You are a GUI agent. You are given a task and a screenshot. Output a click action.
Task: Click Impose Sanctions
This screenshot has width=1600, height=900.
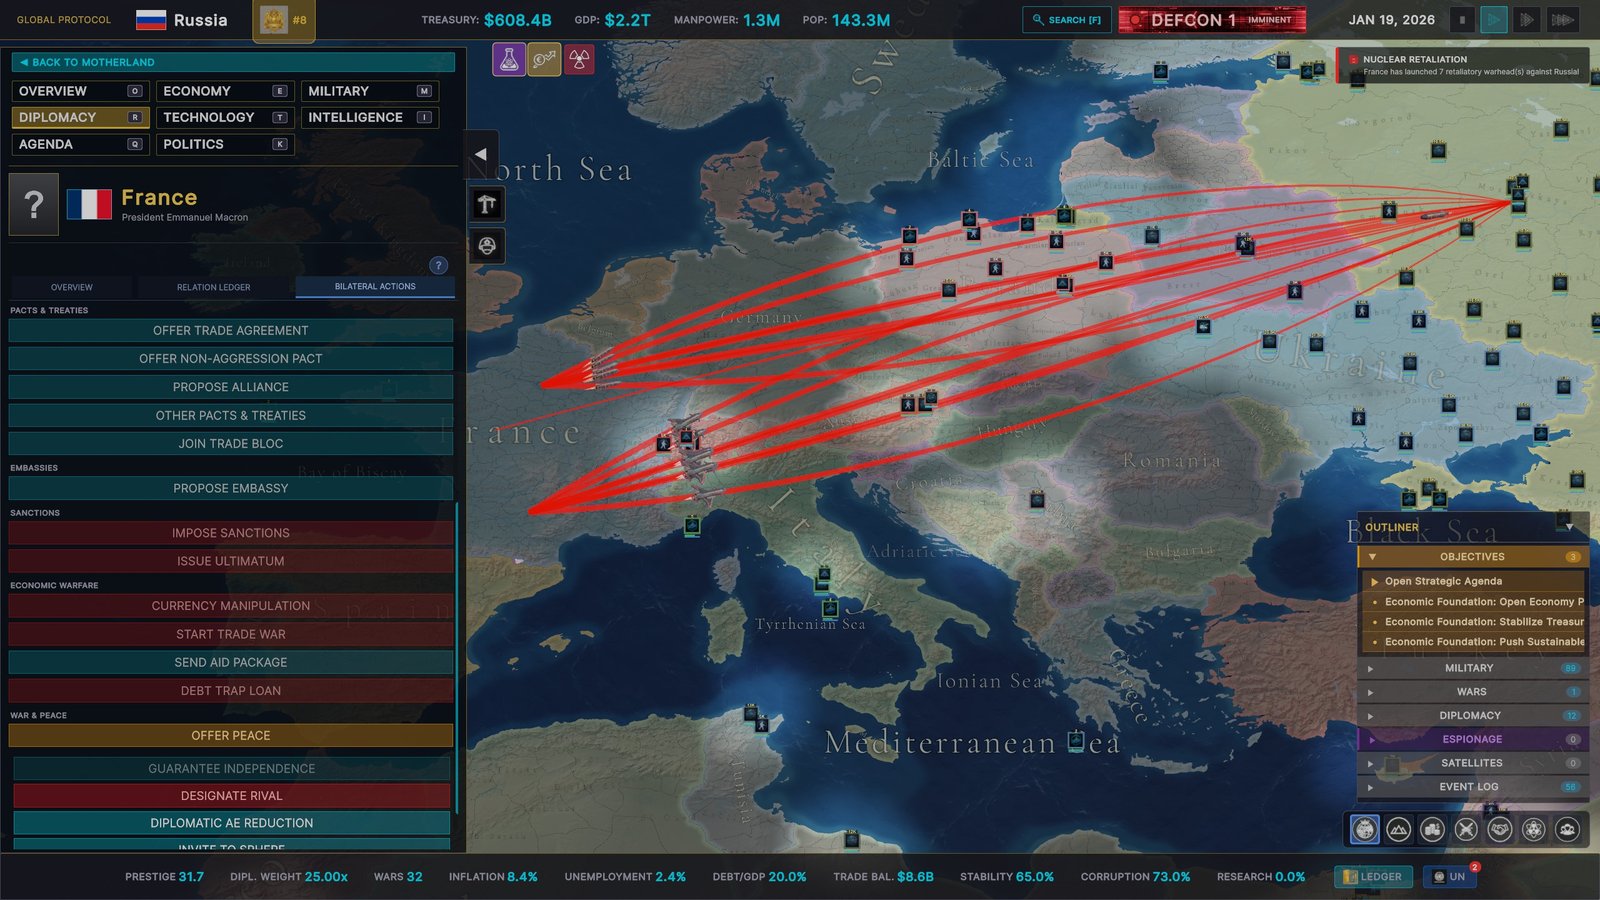coord(231,533)
